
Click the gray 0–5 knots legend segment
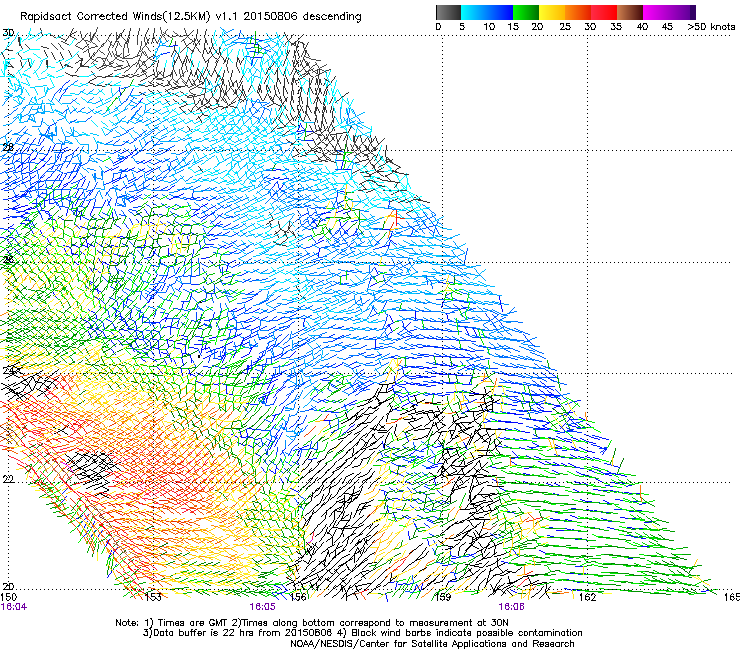click(x=448, y=12)
